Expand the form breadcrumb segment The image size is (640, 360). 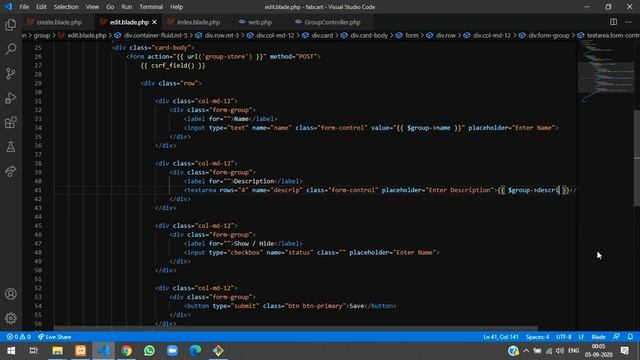pos(411,36)
